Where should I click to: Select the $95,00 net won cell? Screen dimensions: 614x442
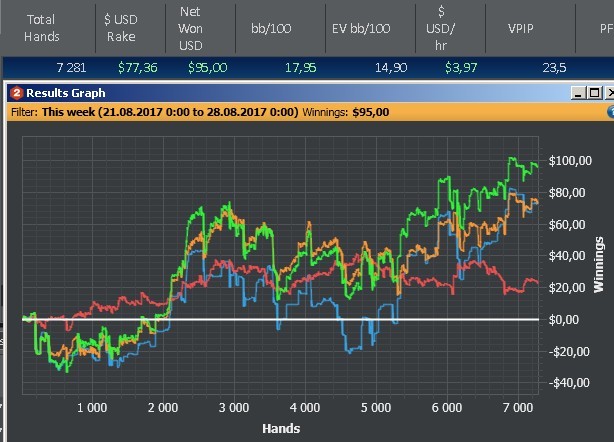coord(208,68)
